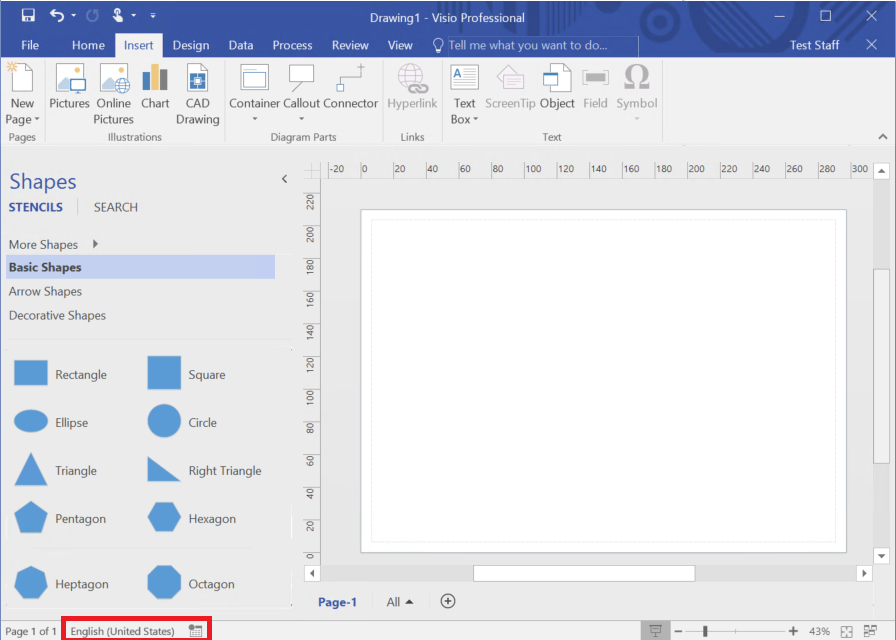Open the Container gallery dropdown
This screenshot has height=640, width=896.
click(255, 119)
